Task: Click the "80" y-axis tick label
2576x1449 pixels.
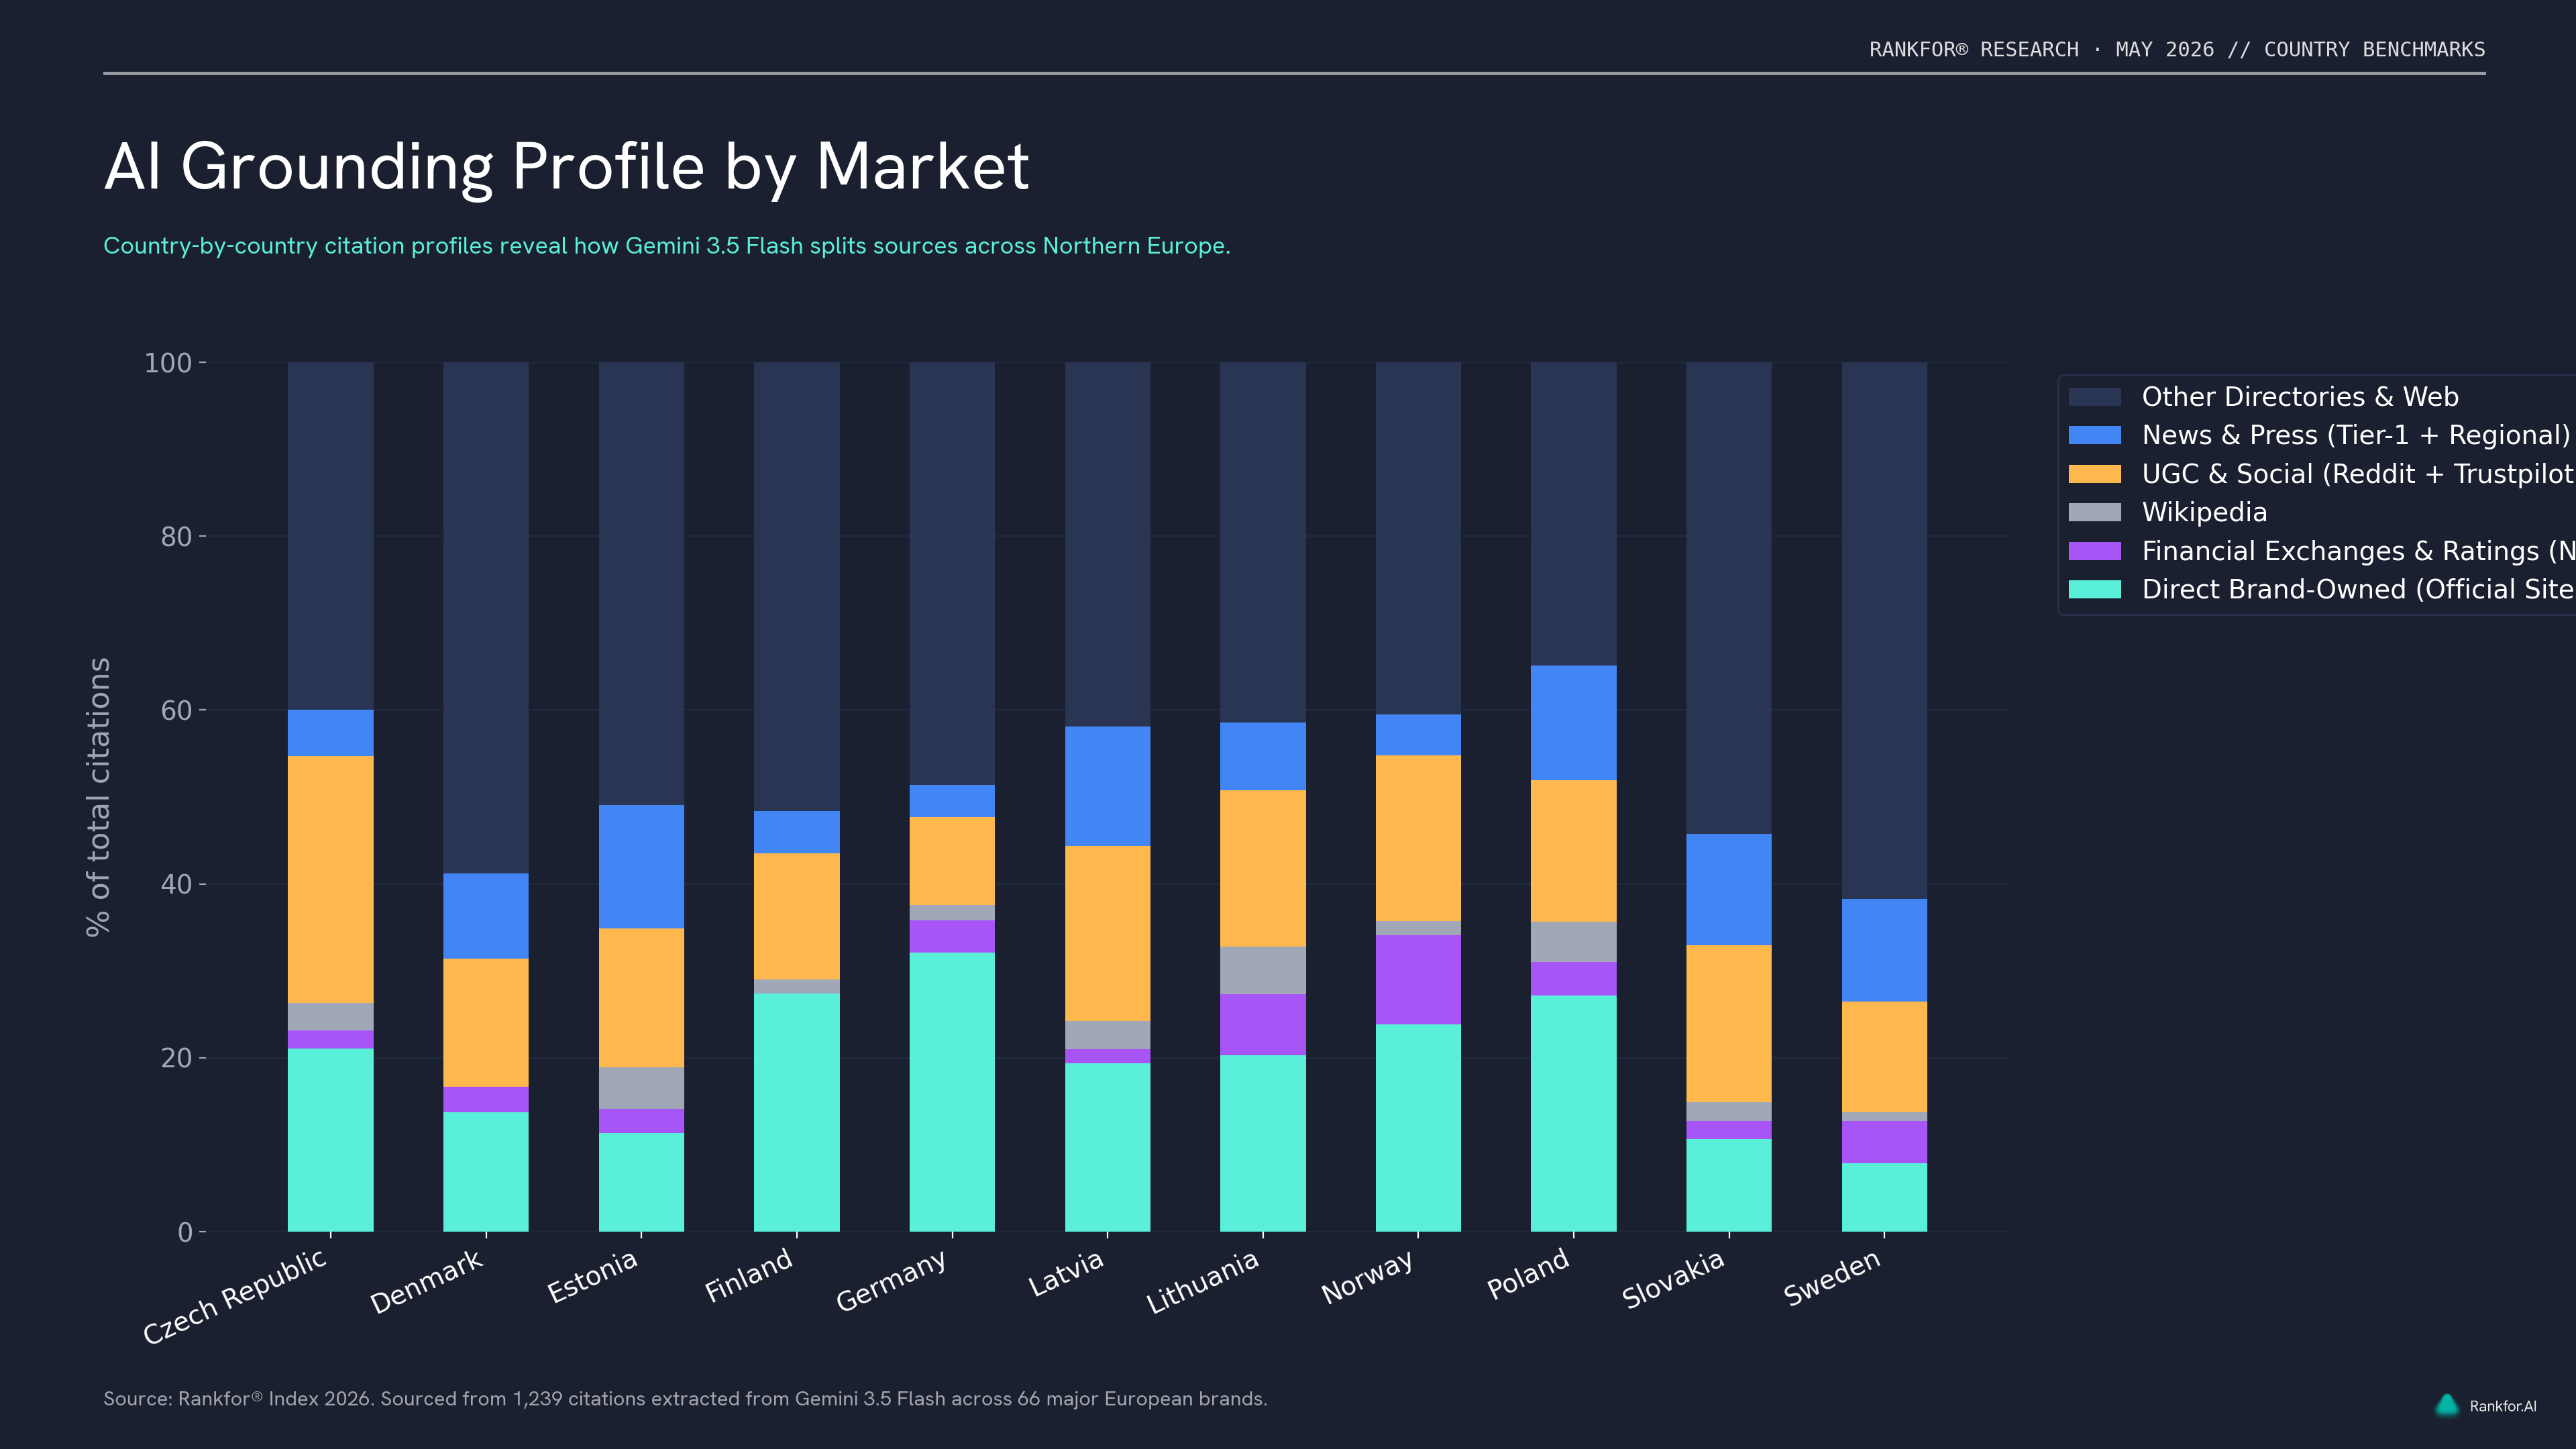Action: [x=176, y=537]
